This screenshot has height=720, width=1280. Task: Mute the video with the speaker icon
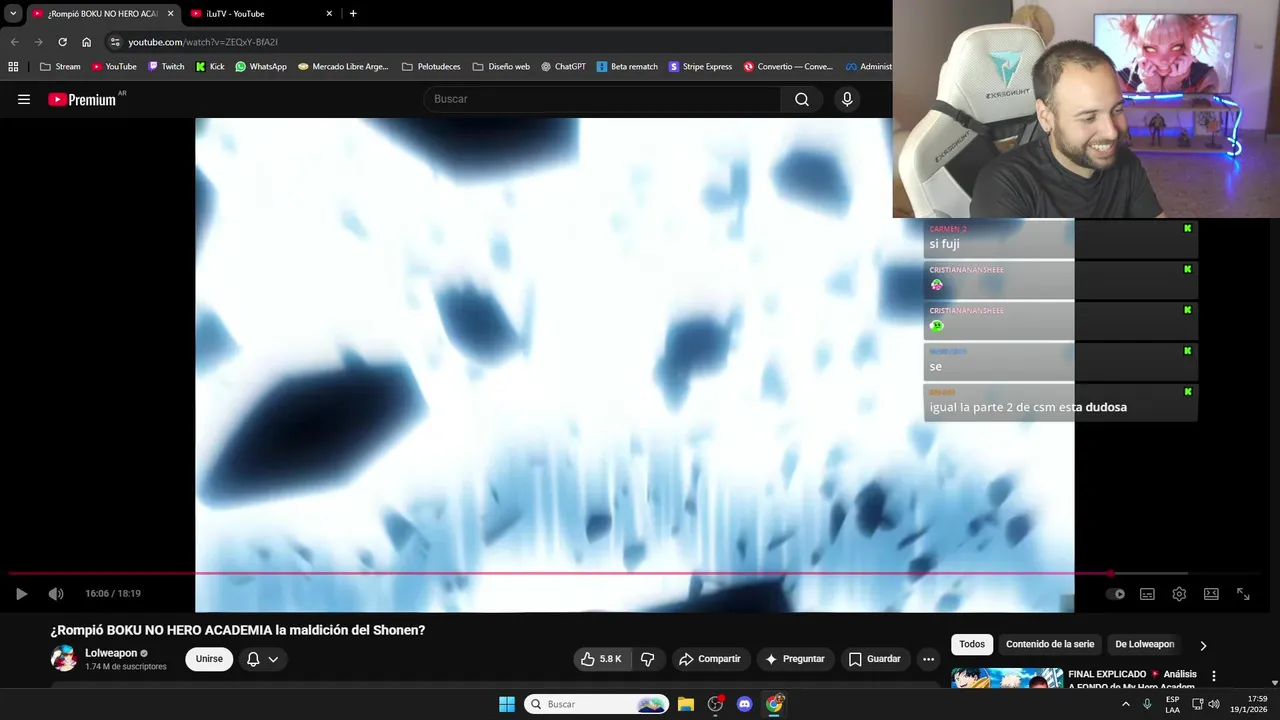[56, 594]
